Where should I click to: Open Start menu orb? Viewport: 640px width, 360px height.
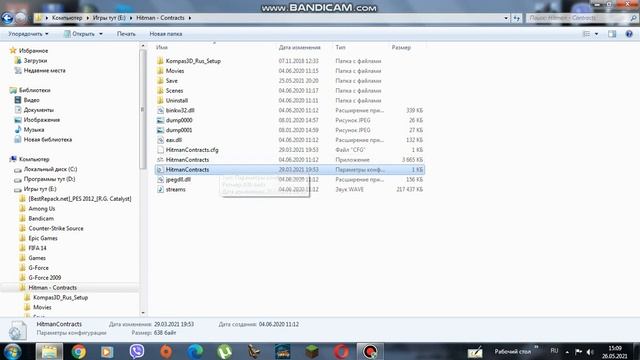point(13,351)
